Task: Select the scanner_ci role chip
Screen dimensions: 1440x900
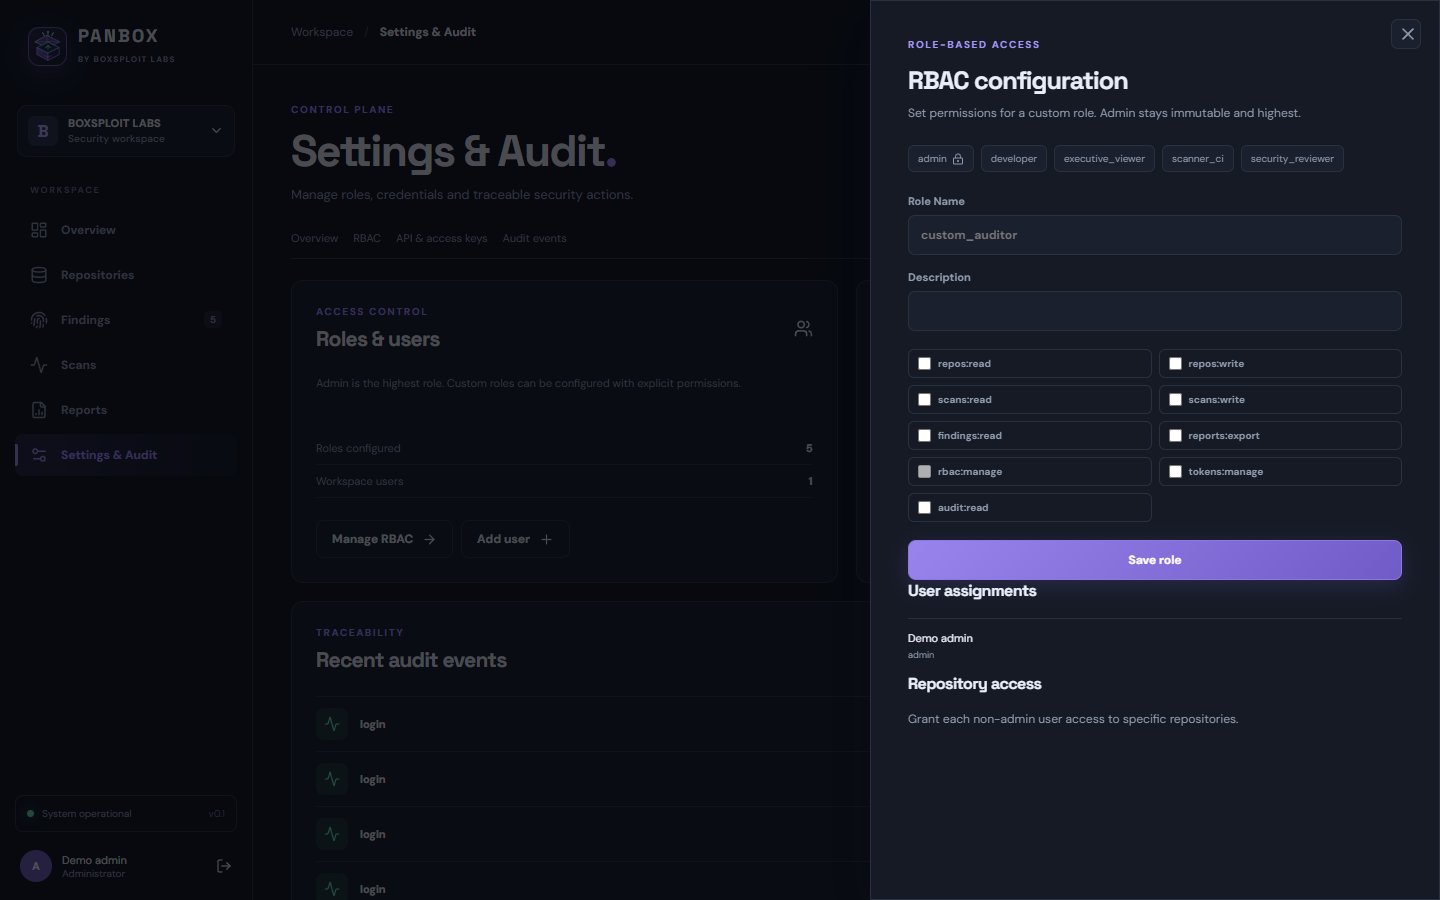Action: [x=1197, y=159]
